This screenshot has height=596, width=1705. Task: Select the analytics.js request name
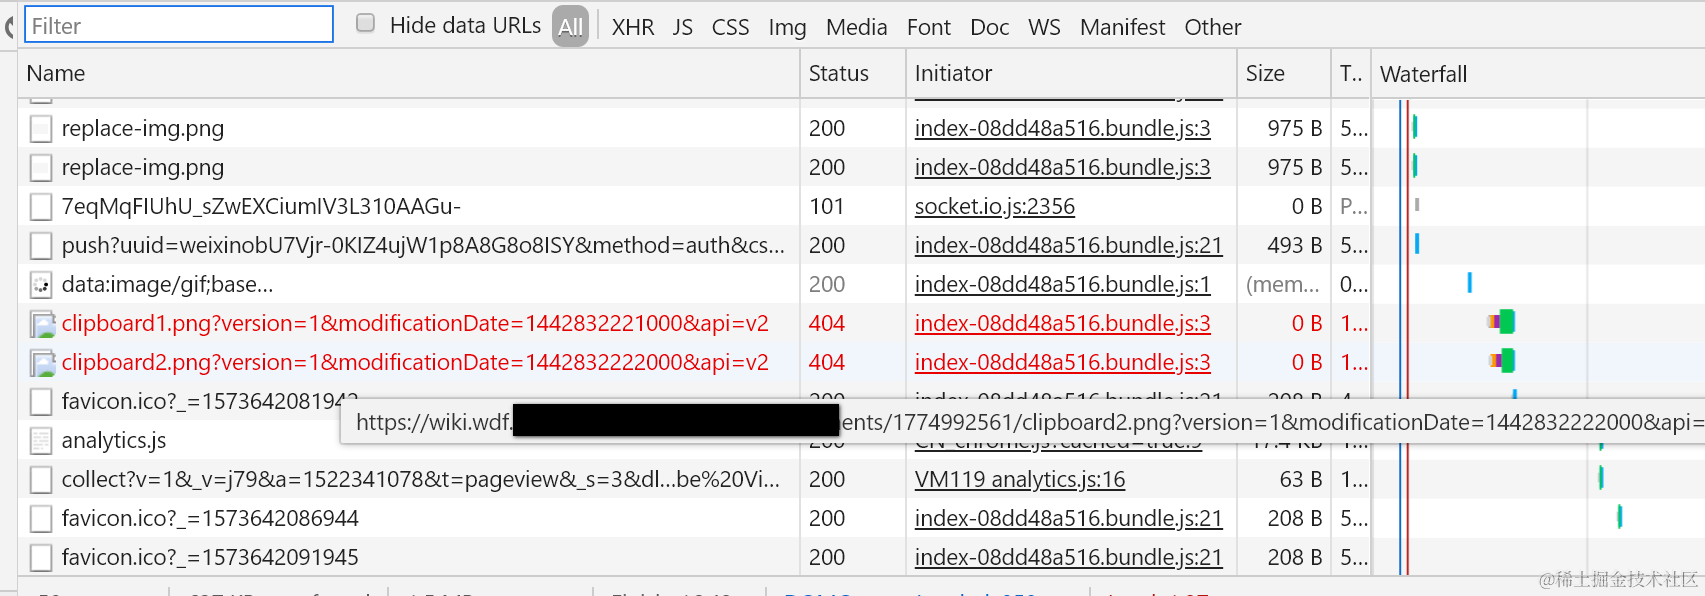pos(114,440)
